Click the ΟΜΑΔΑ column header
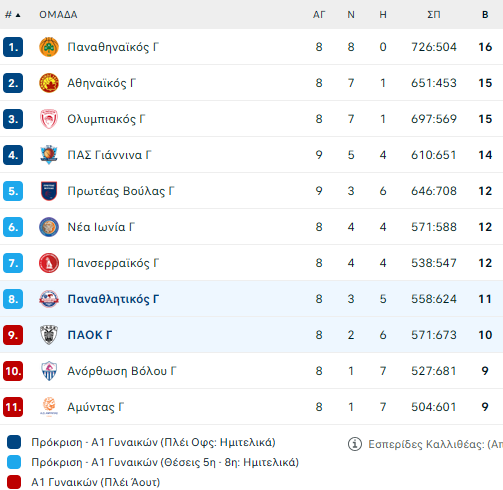The width and height of the screenshot is (503, 490). 58,15
